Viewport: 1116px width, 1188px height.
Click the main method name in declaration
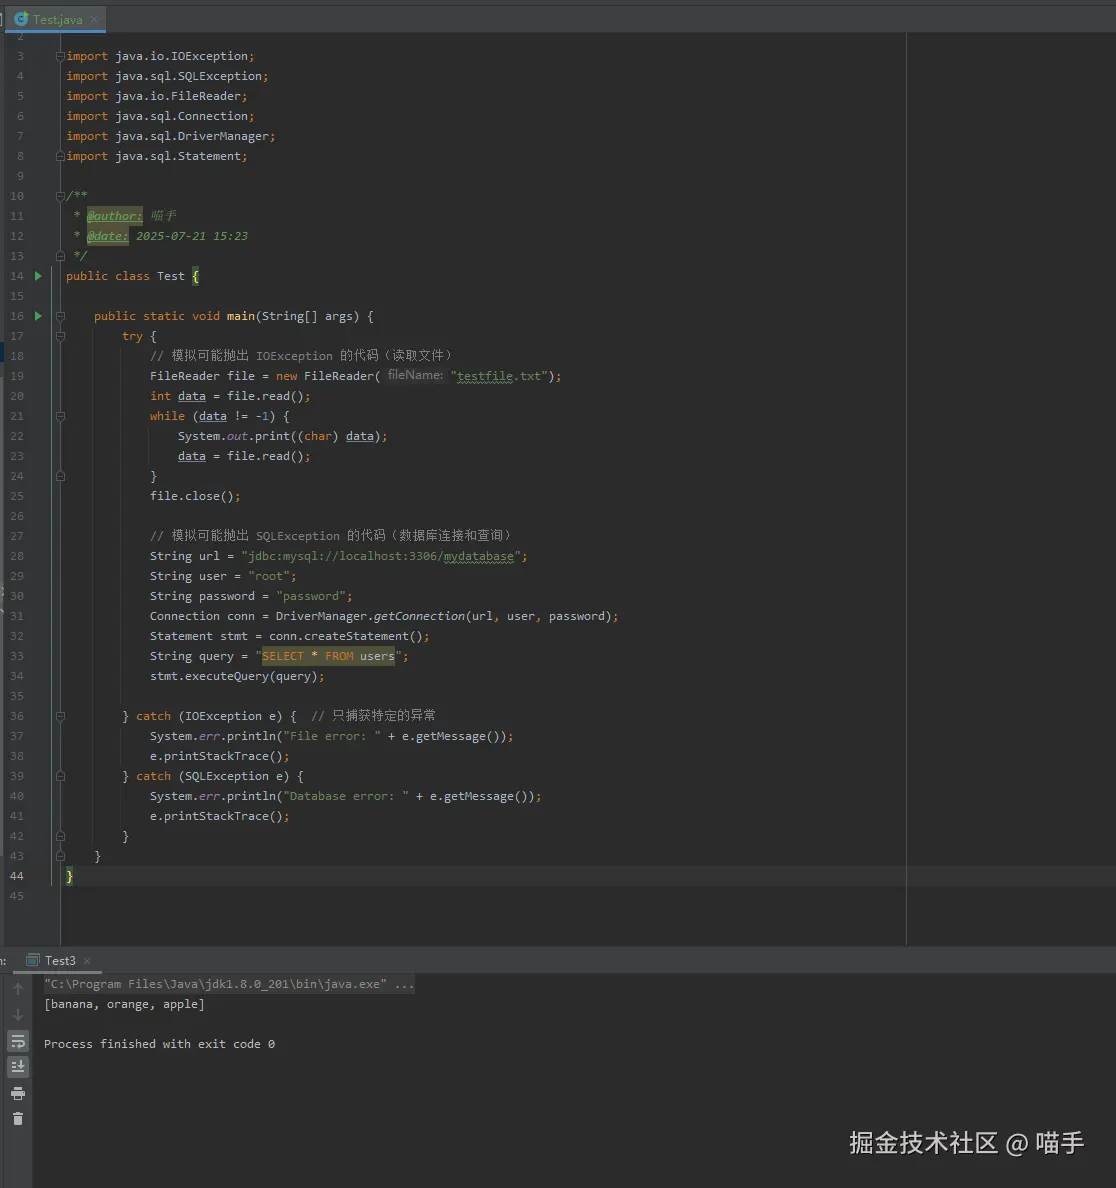(240, 316)
